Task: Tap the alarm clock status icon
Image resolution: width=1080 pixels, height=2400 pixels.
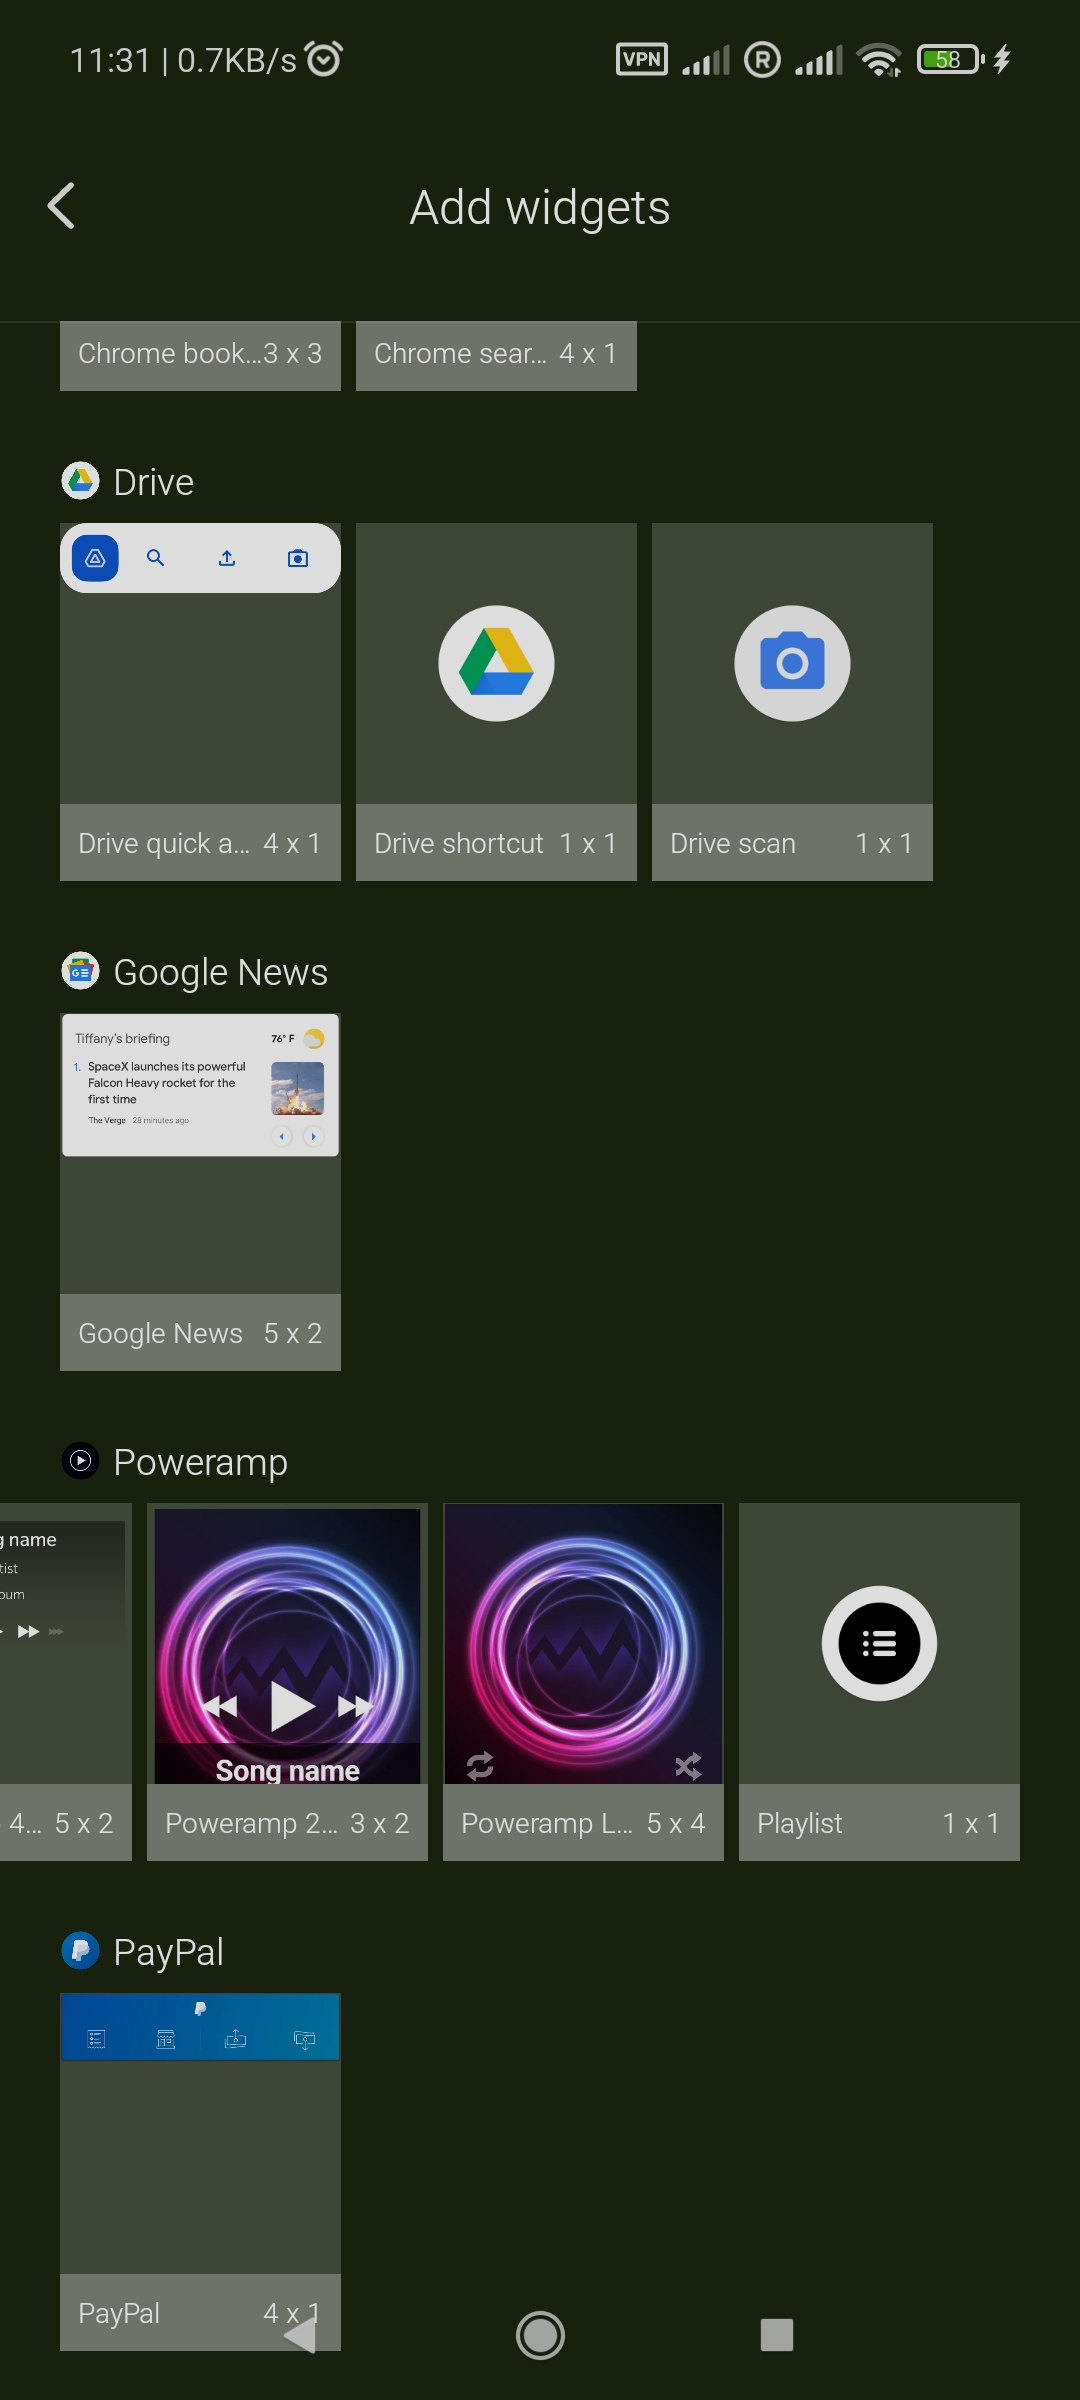Action: [324, 59]
